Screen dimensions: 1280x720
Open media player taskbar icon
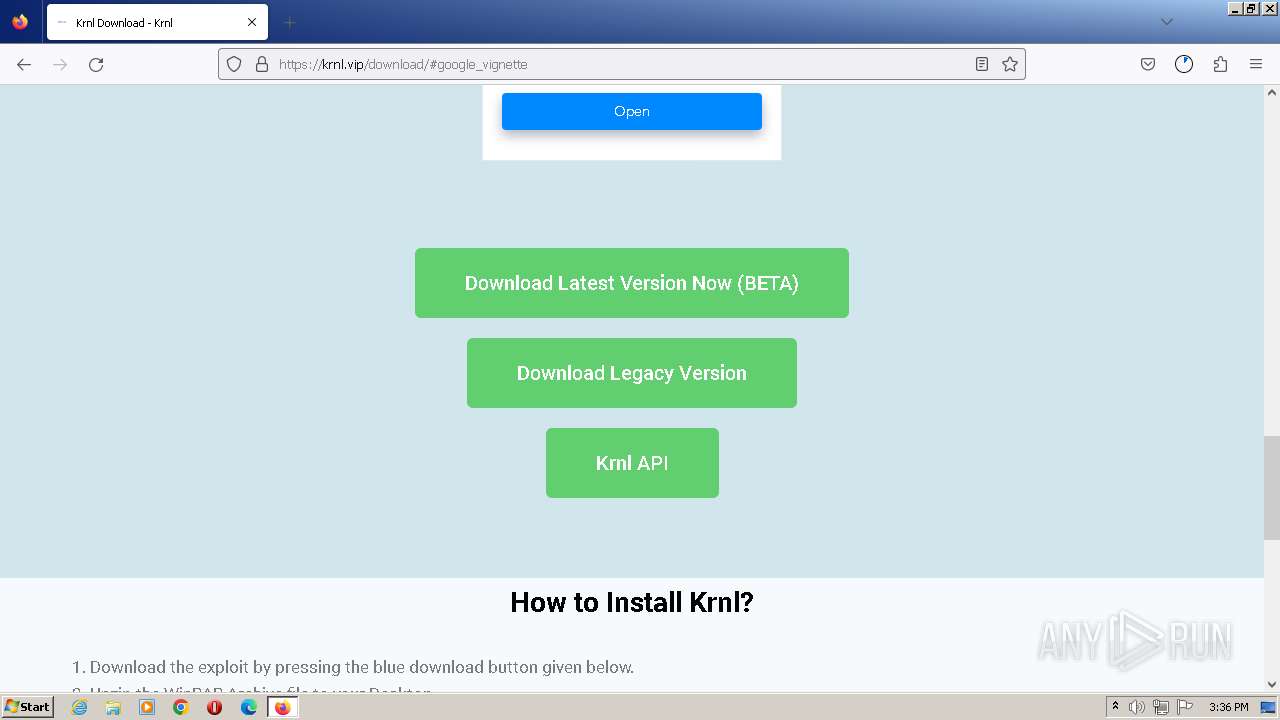(x=147, y=707)
